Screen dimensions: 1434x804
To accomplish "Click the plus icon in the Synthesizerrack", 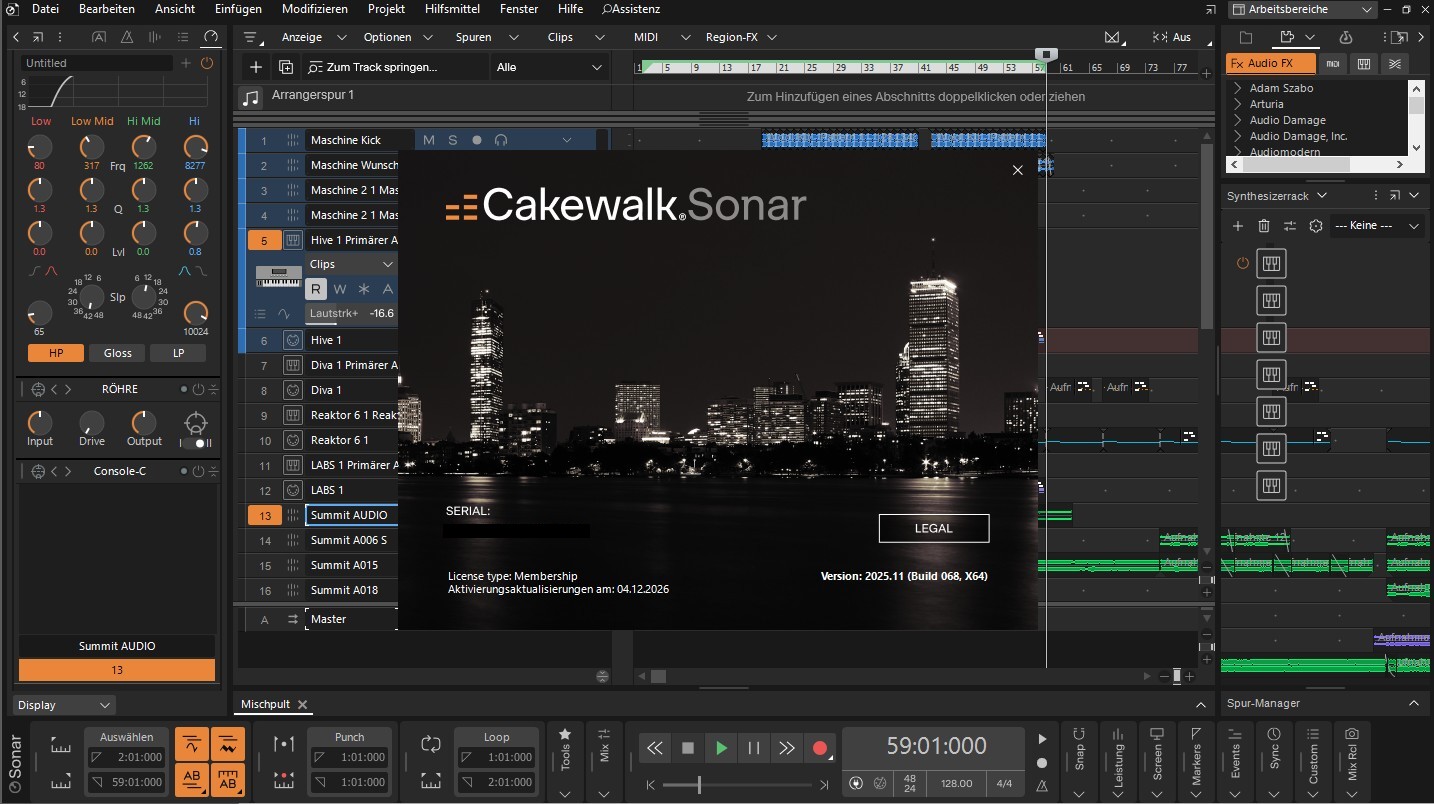I will pyautogui.click(x=1238, y=226).
